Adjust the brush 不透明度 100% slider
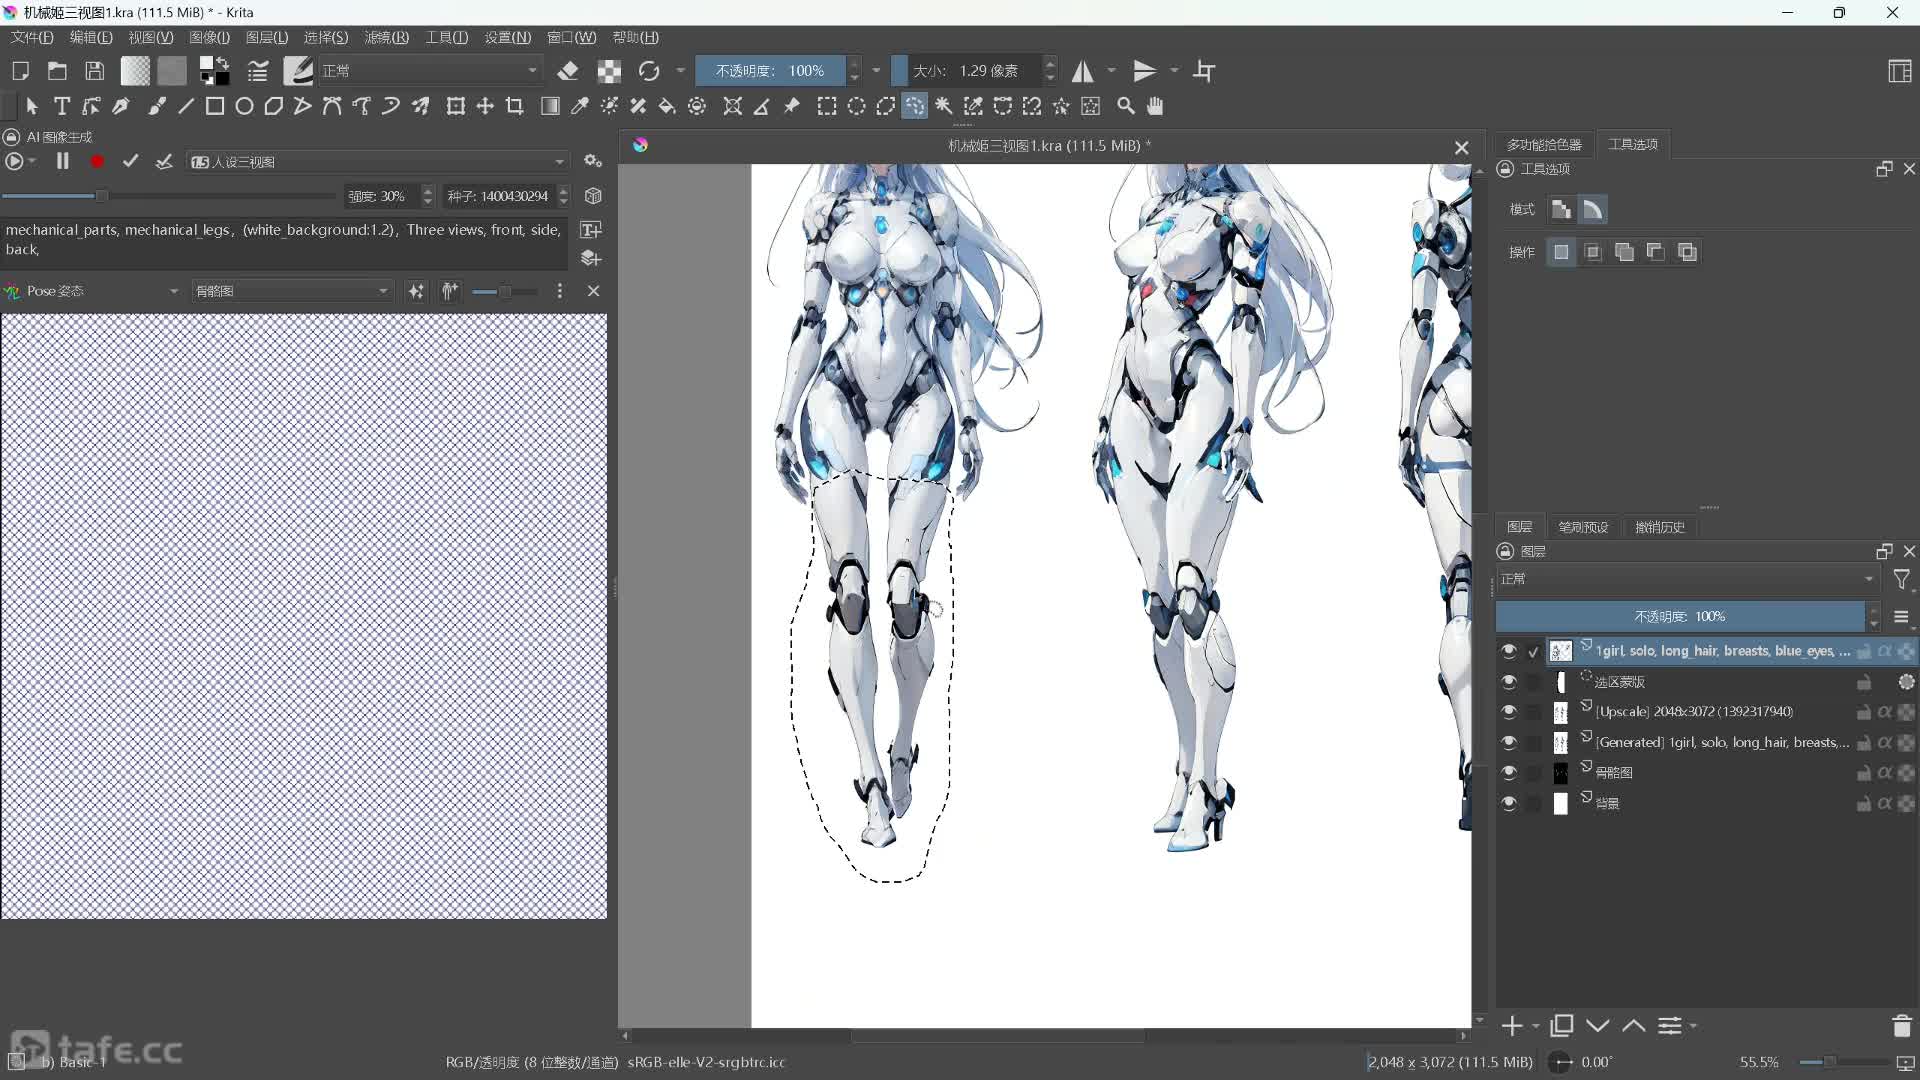The width and height of the screenshot is (1920, 1080). coord(770,71)
